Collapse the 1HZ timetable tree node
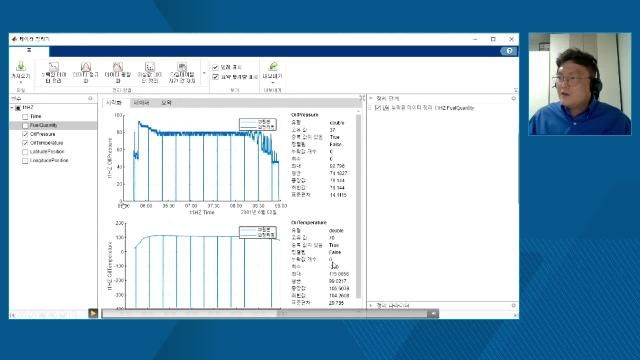 (12, 108)
